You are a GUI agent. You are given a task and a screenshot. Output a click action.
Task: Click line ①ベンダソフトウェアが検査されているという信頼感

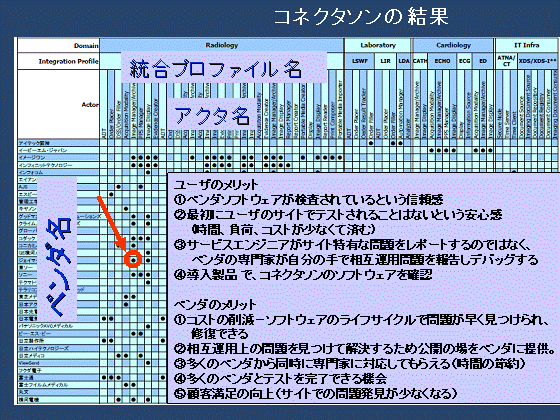[309, 200]
